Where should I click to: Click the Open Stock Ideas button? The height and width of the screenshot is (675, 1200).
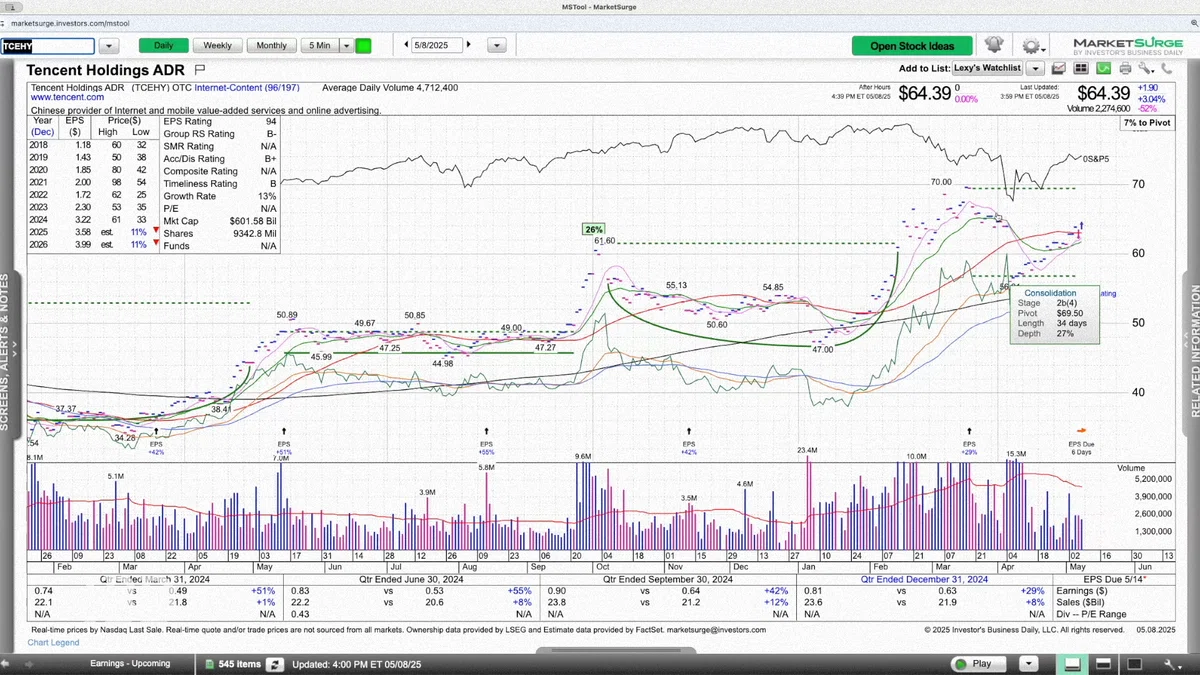pyautogui.click(x=912, y=46)
